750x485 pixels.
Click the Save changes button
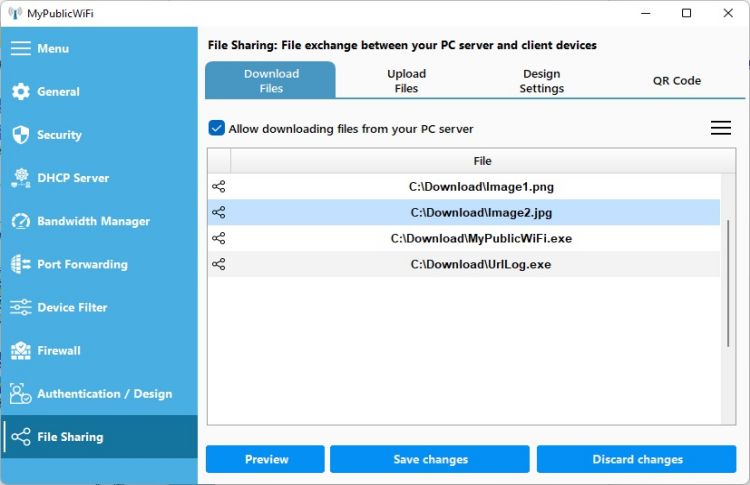(x=430, y=459)
